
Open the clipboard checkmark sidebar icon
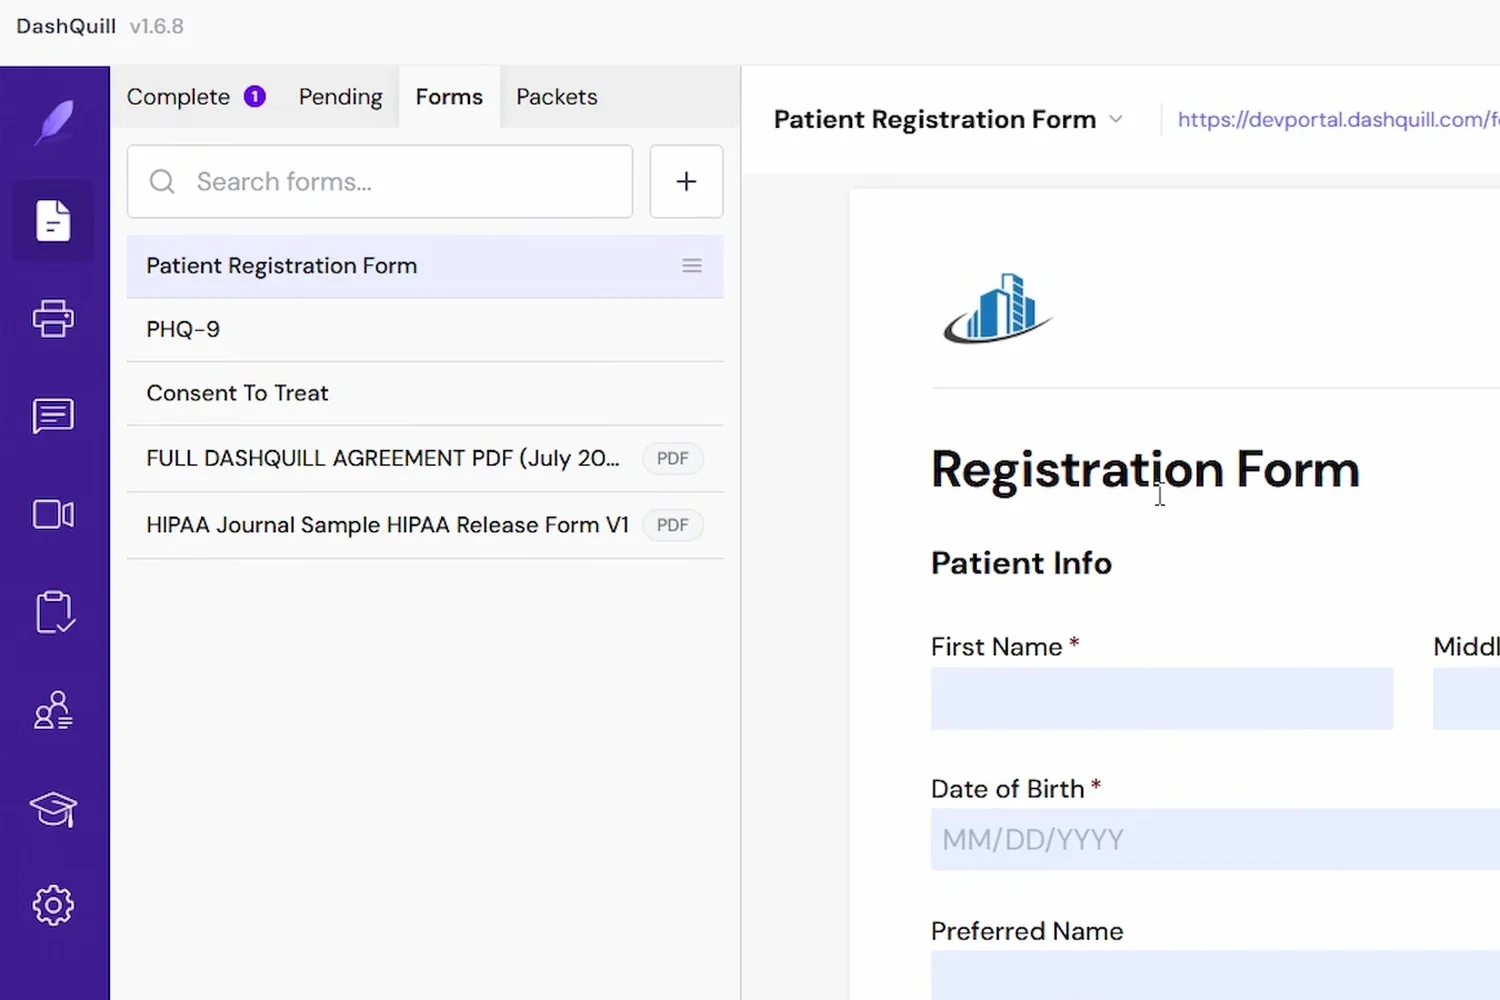click(x=53, y=612)
